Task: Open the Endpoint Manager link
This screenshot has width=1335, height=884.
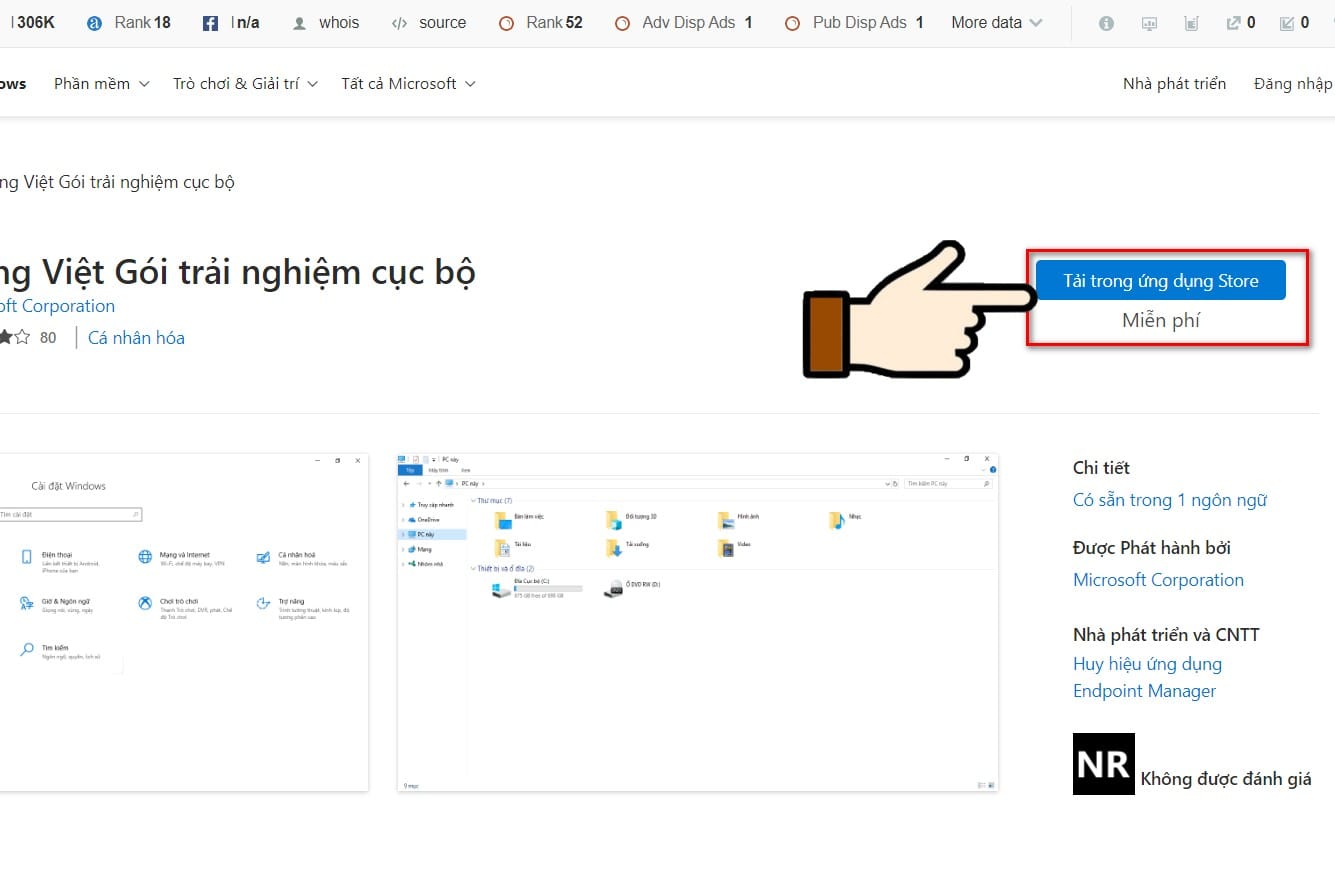Action: pos(1144,691)
